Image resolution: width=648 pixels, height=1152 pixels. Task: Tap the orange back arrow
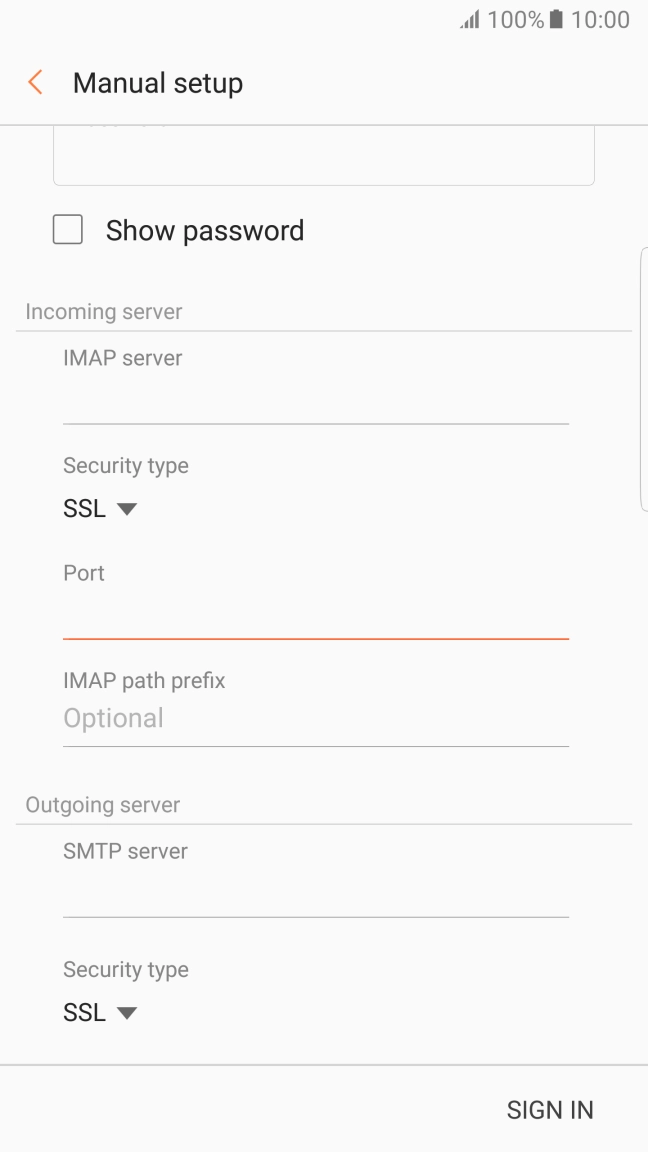[36, 83]
